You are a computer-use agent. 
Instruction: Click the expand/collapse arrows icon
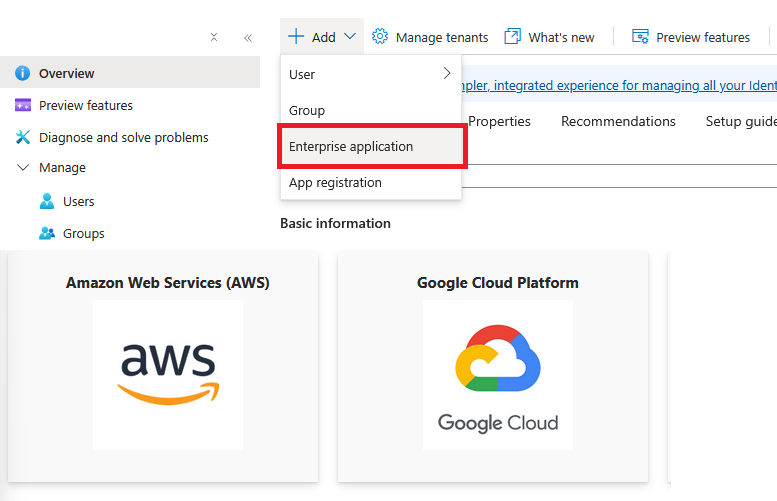pyautogui.click(x=214, y=37)
